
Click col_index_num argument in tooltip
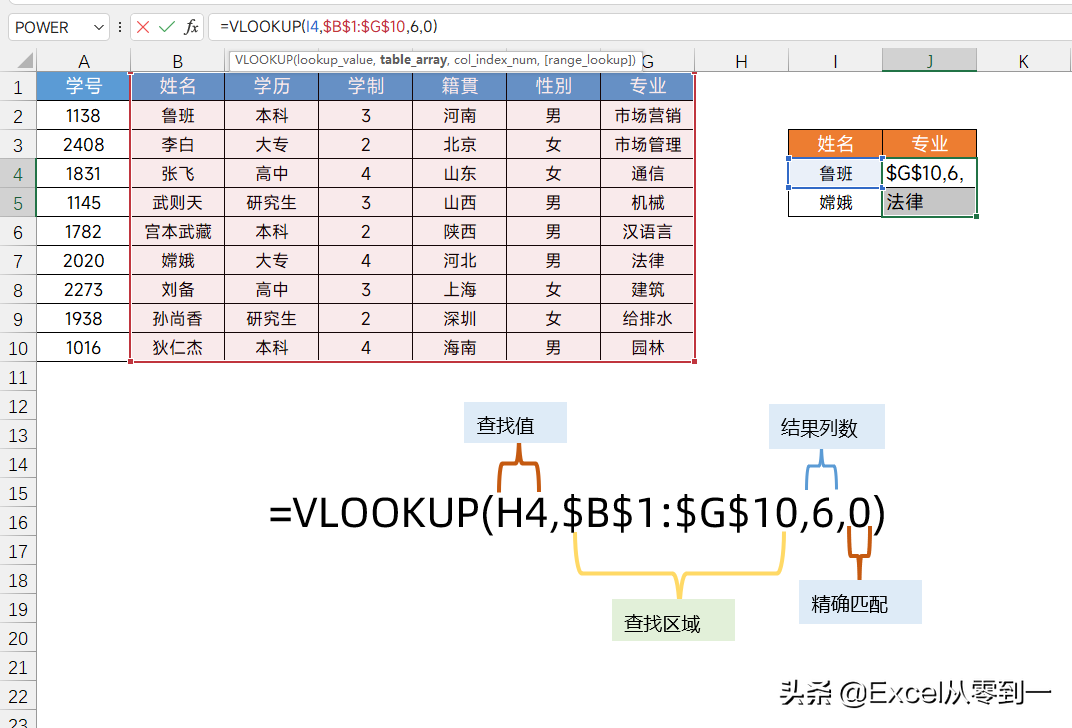(496, 60)
